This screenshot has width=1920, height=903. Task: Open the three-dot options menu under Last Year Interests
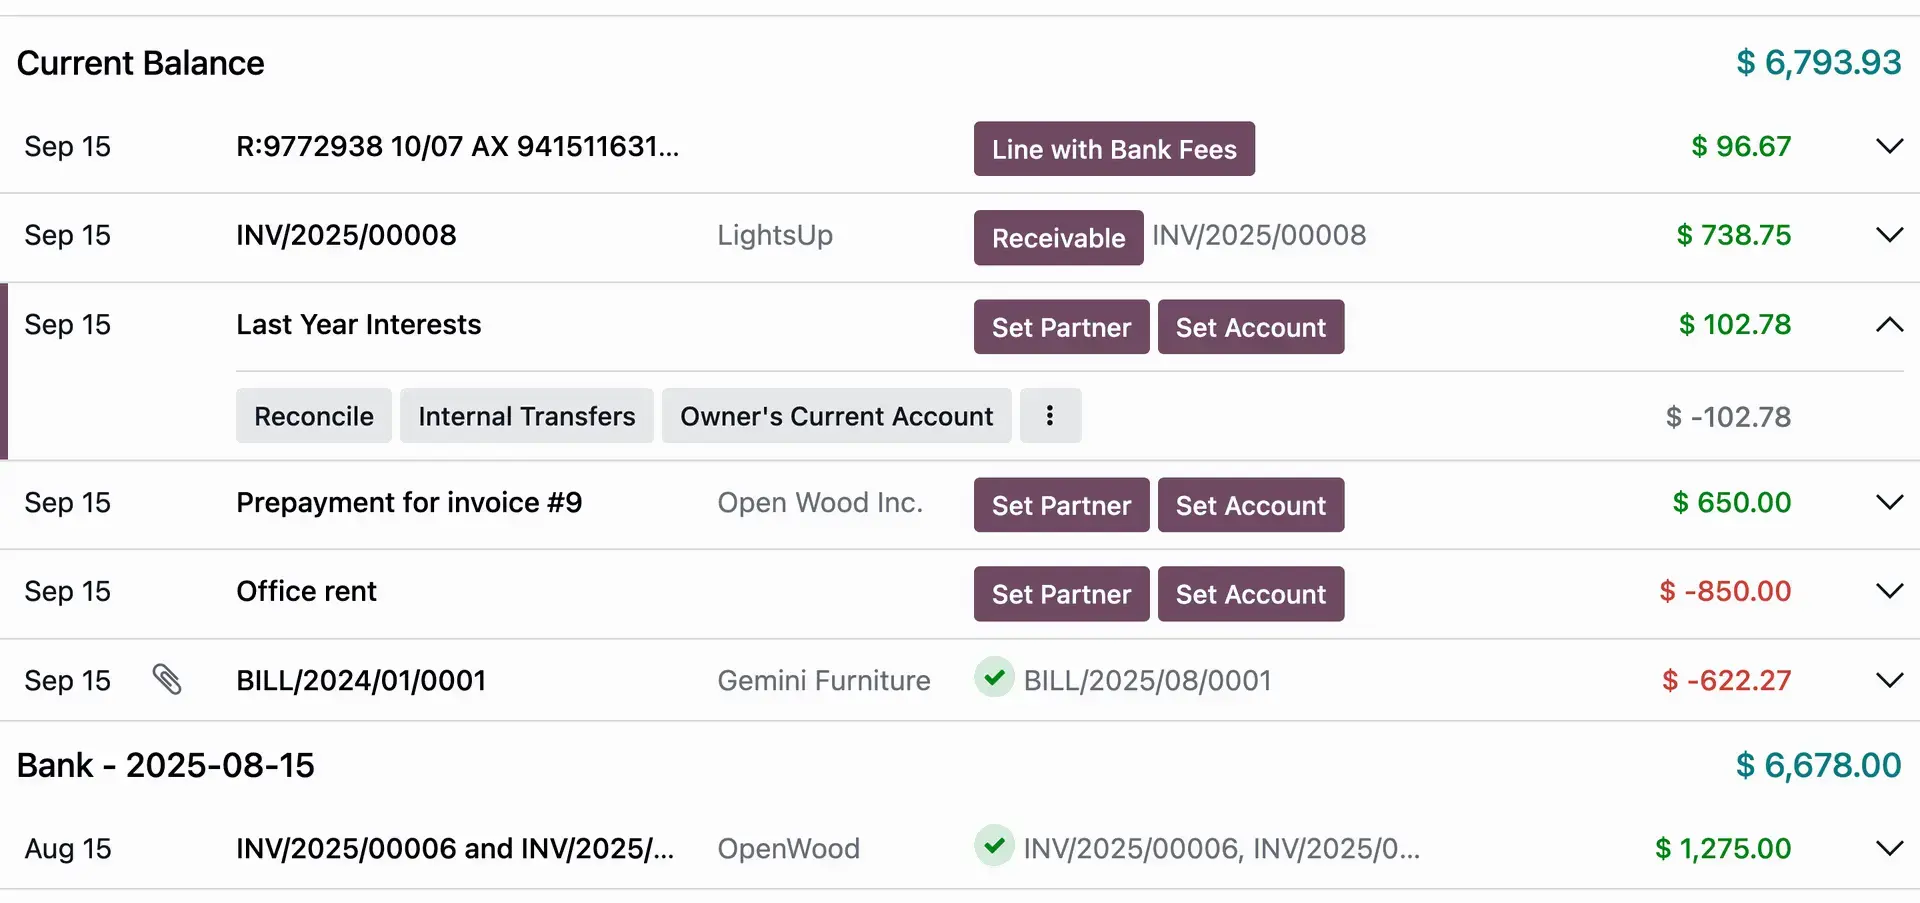click(x=1050, y=415)
